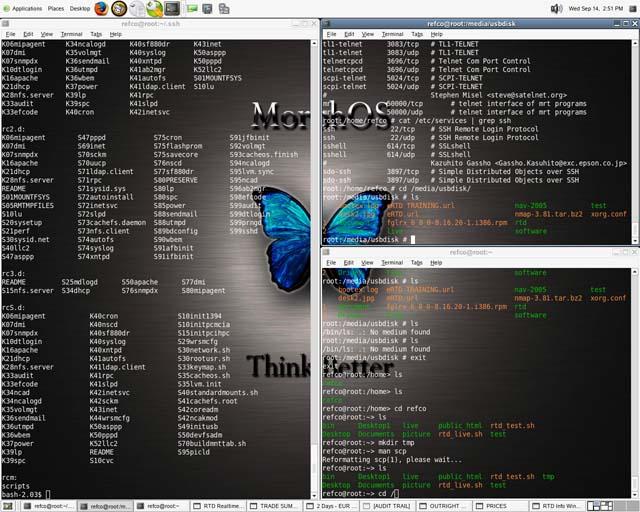The height and width of the screenshot is (512, 640).
Task: Click the 'SSH Remote Login Protocol' 22/tcp line
Action: tap(431, 129)
